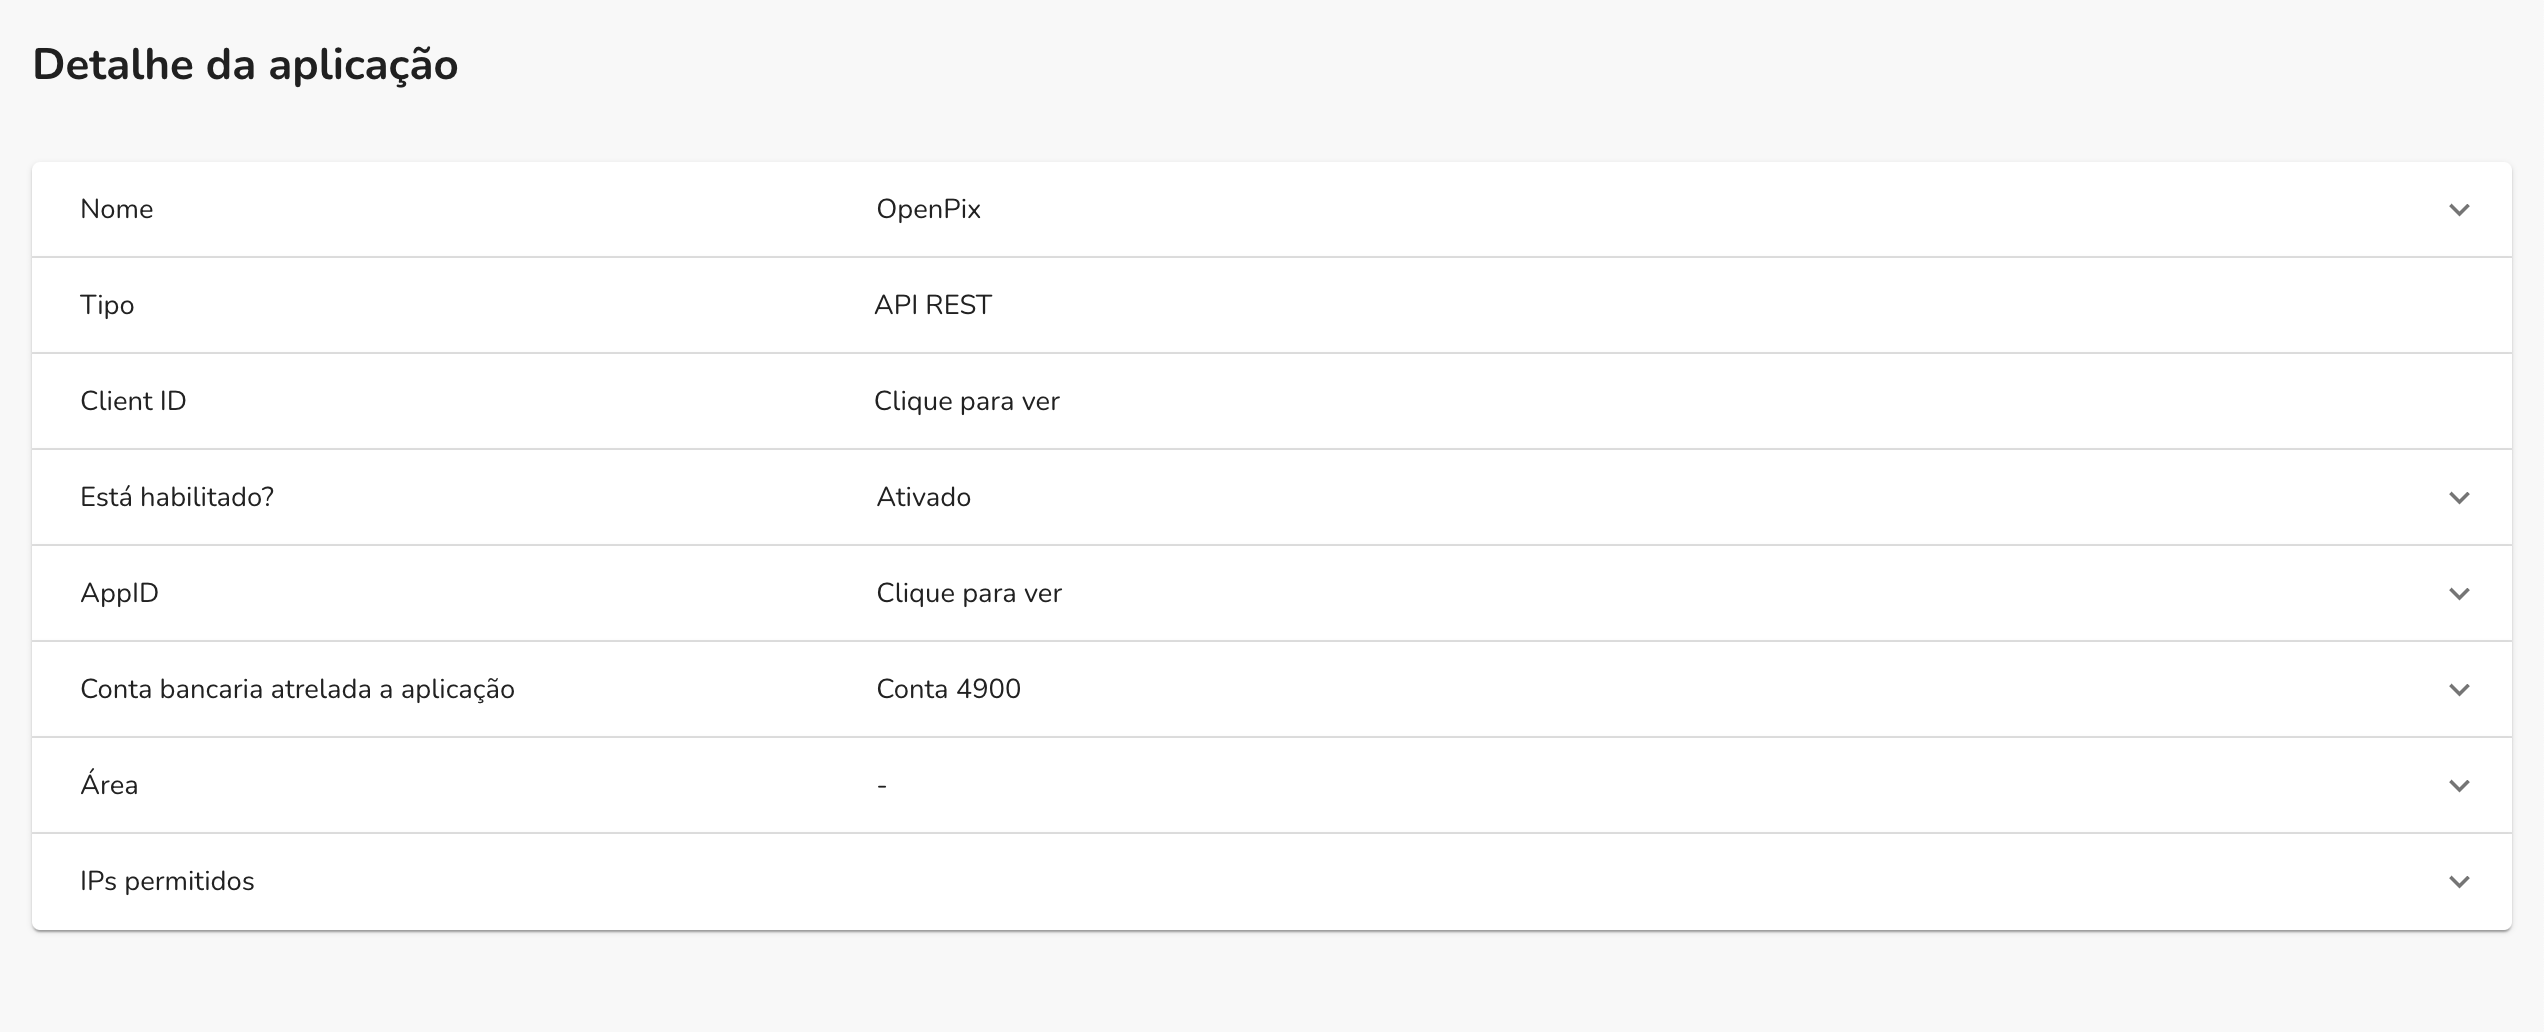2544x1032 pixels.
Task: Select the Ativado status value
Action: 922,497
